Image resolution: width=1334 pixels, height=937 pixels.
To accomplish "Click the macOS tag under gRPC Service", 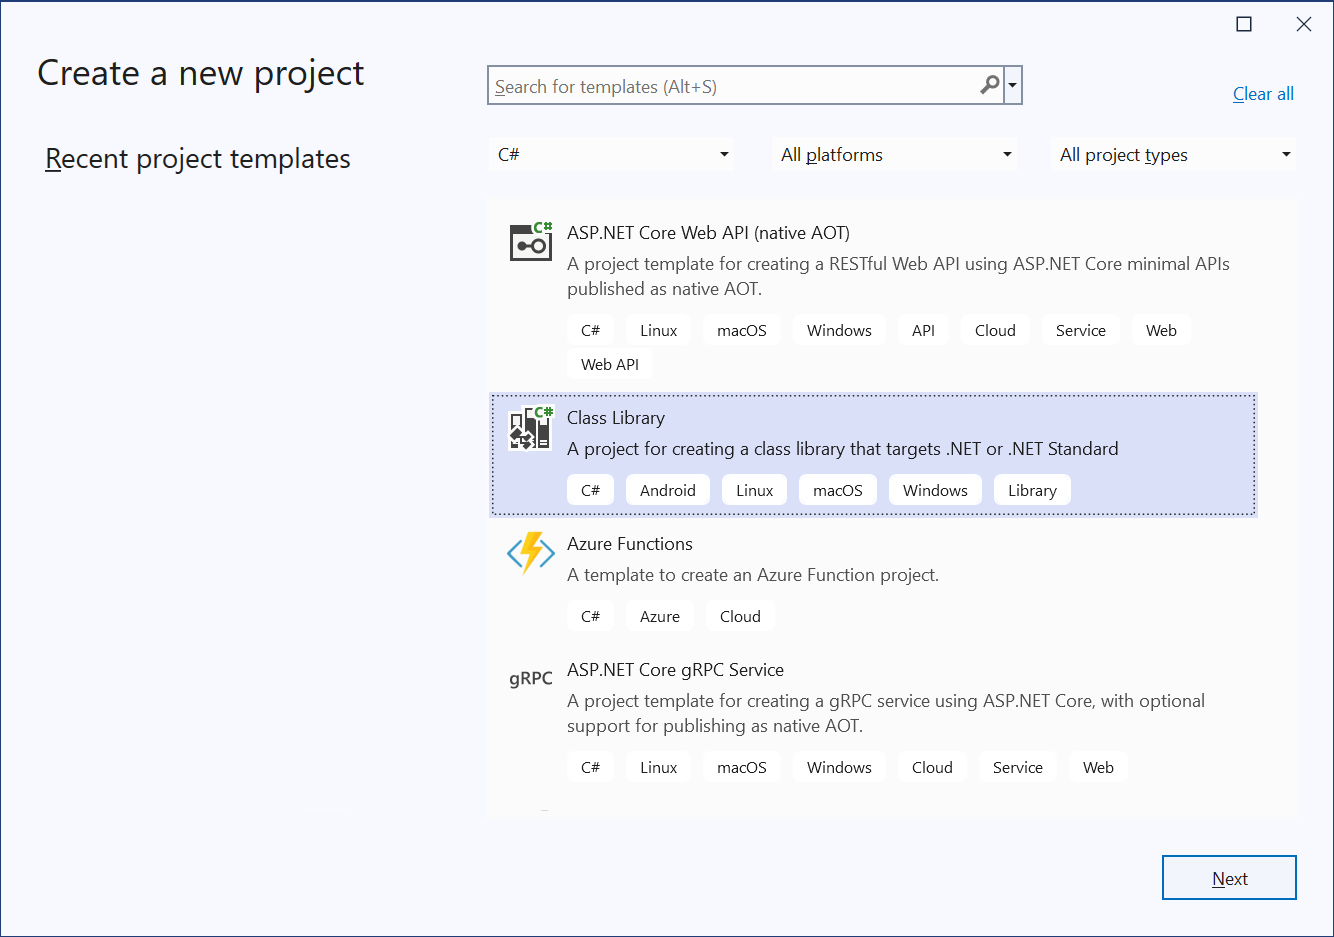I will pyautogui.click(x=742, y=767).
